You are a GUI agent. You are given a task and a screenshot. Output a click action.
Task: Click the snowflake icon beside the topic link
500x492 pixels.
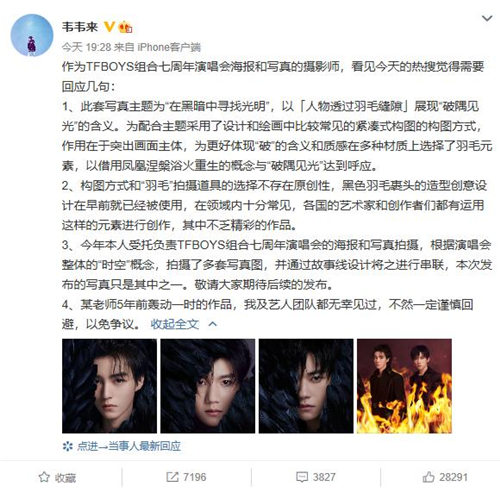pyautogui.click(x=68, y=446)
